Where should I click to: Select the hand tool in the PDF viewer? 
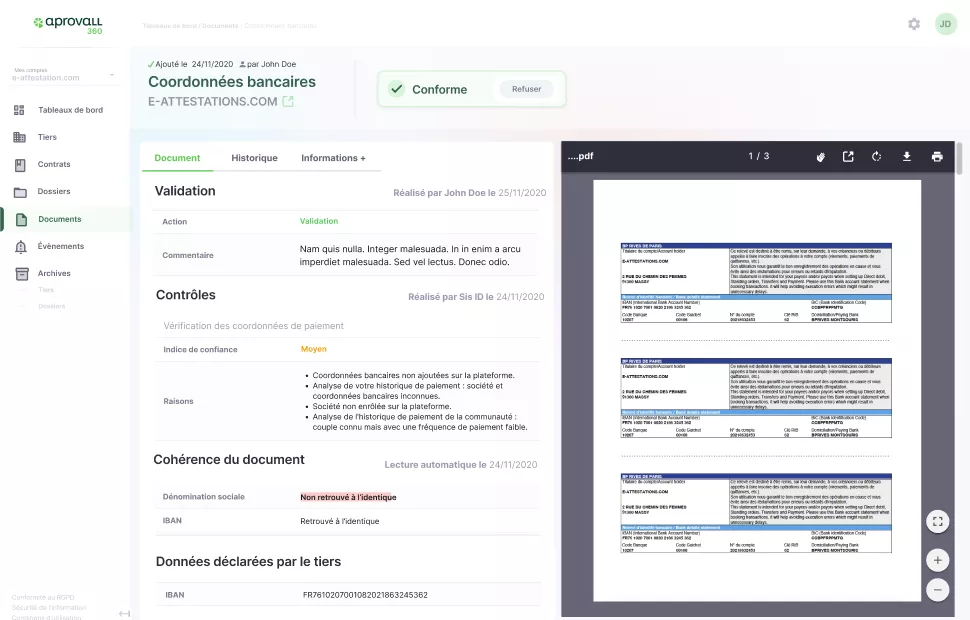(821, 157)
